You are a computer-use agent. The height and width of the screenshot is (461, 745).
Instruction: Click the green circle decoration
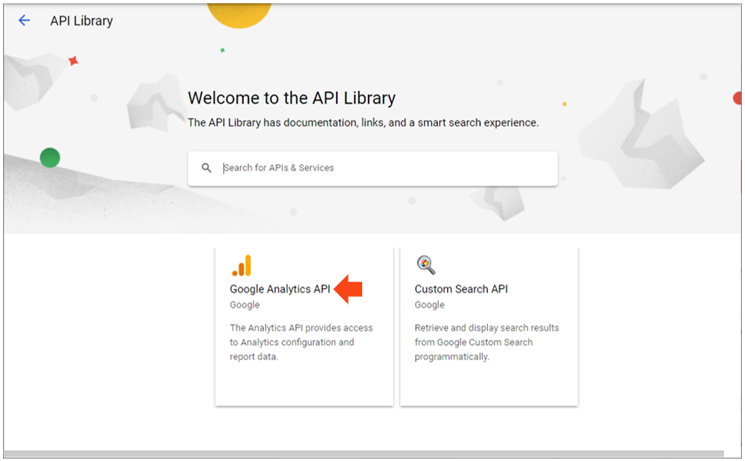pos(50,157)
